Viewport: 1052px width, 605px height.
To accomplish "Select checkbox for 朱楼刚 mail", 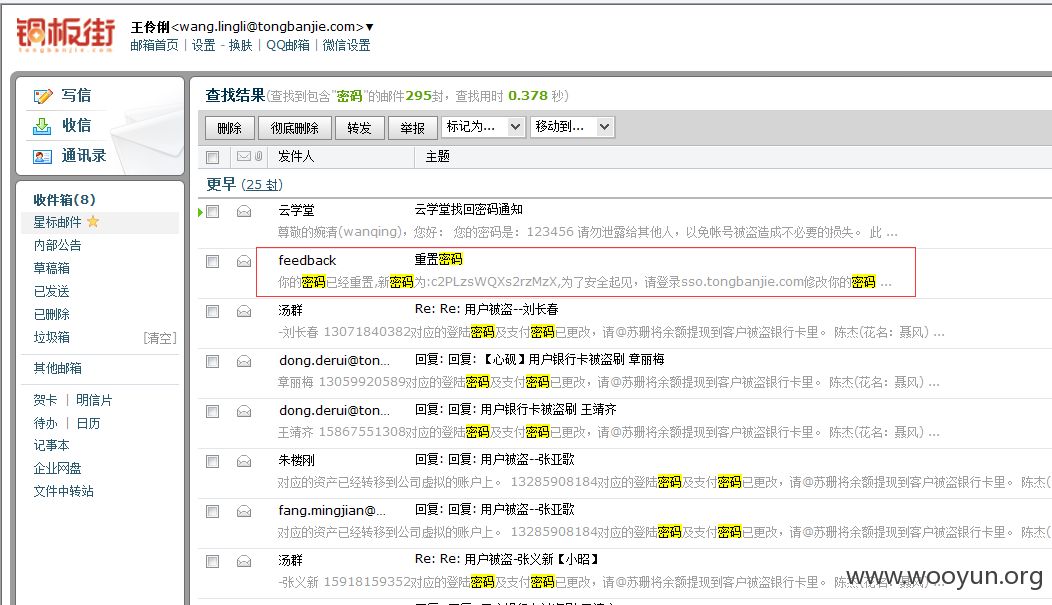I will pos(213,461).
